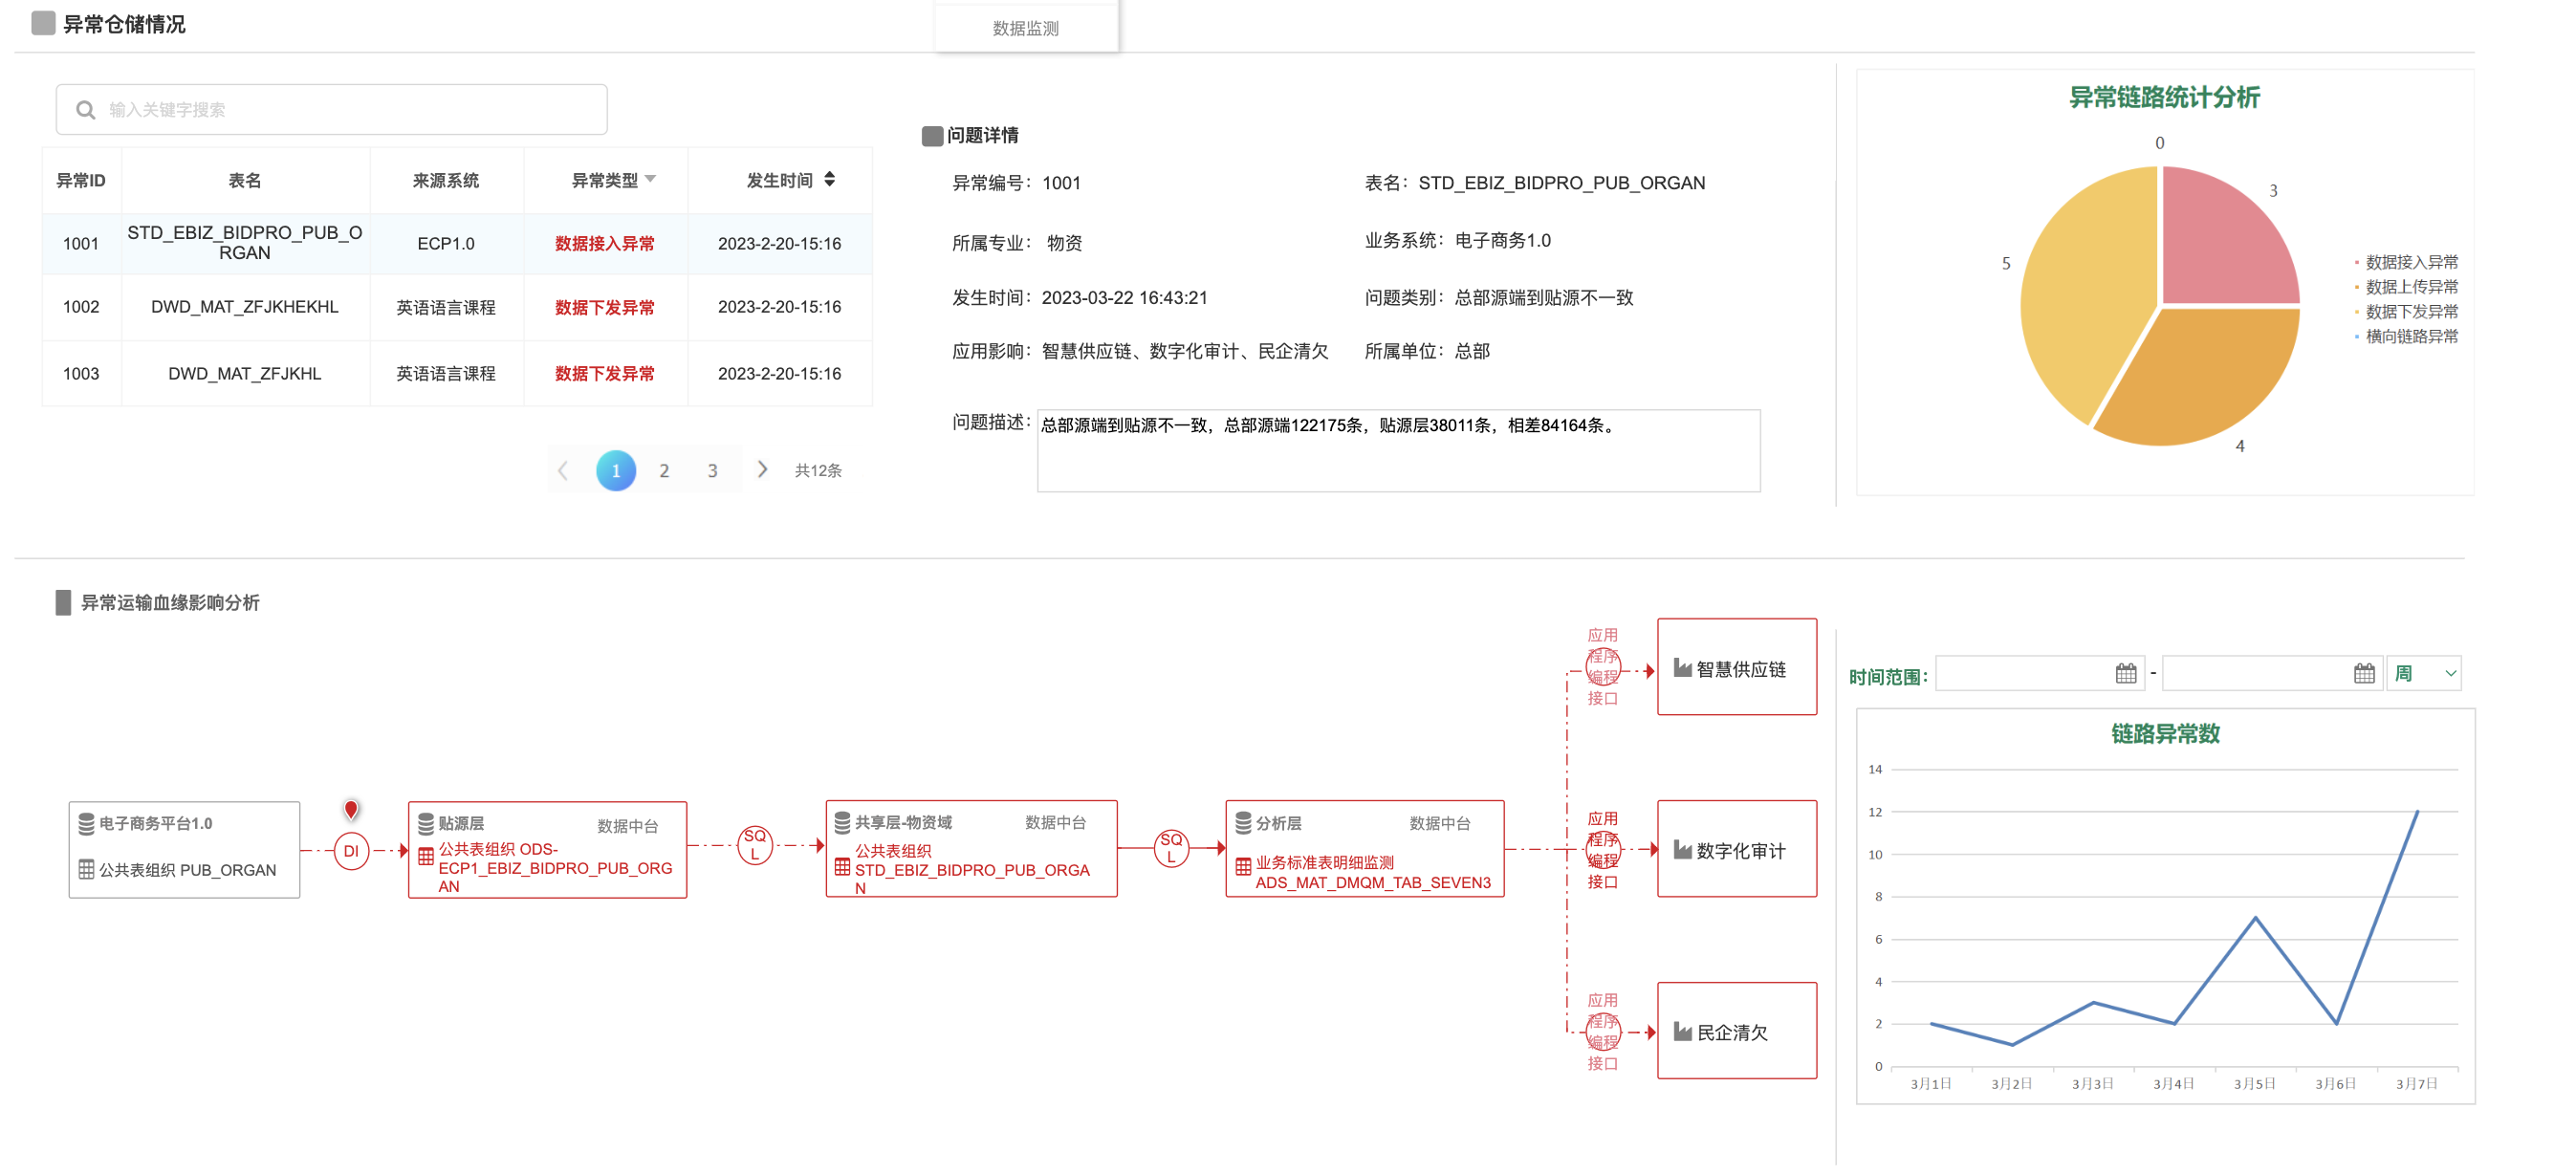Click the table icon beside ODS-ECP1_EBIZ_BIDPRO_PUB_ORGAN
2576x1174 pixels.
(426, 856)
